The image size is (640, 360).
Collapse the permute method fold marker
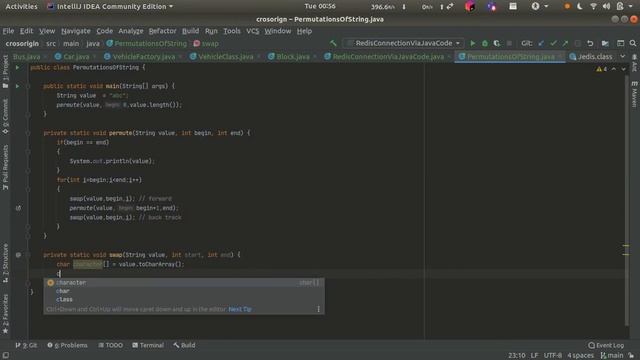(x=28, y=133)
